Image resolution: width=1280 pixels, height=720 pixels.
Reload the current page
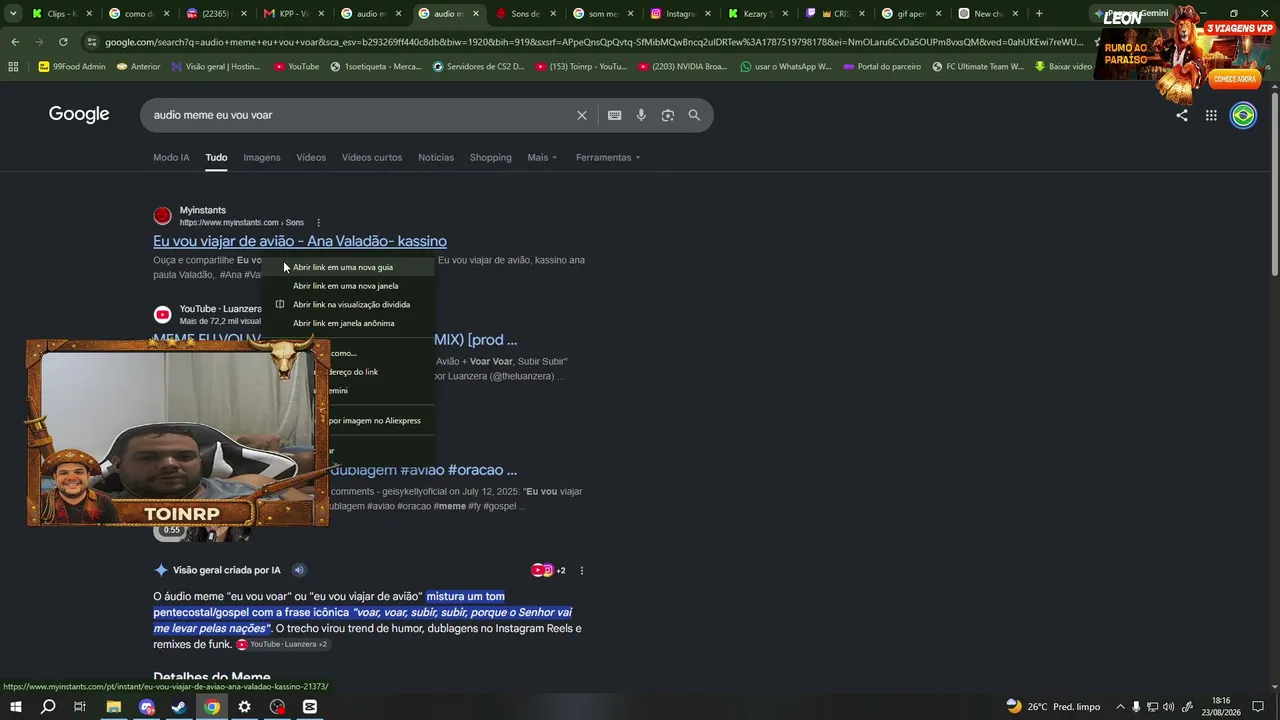[63, 42]
